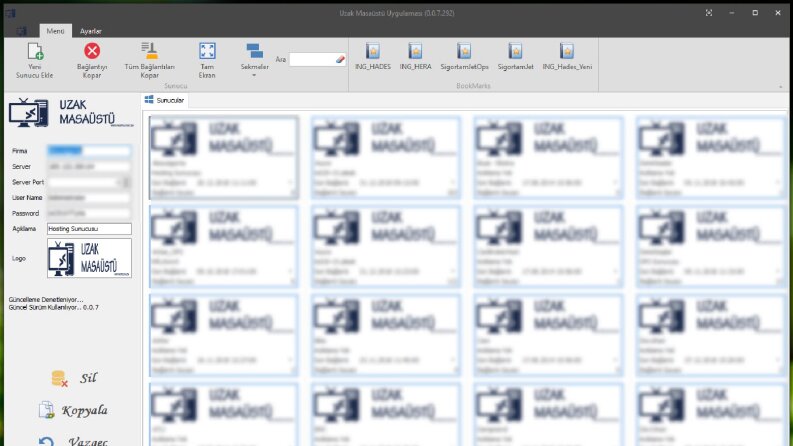Clear the search with the eraser icon

coord(340,60)
